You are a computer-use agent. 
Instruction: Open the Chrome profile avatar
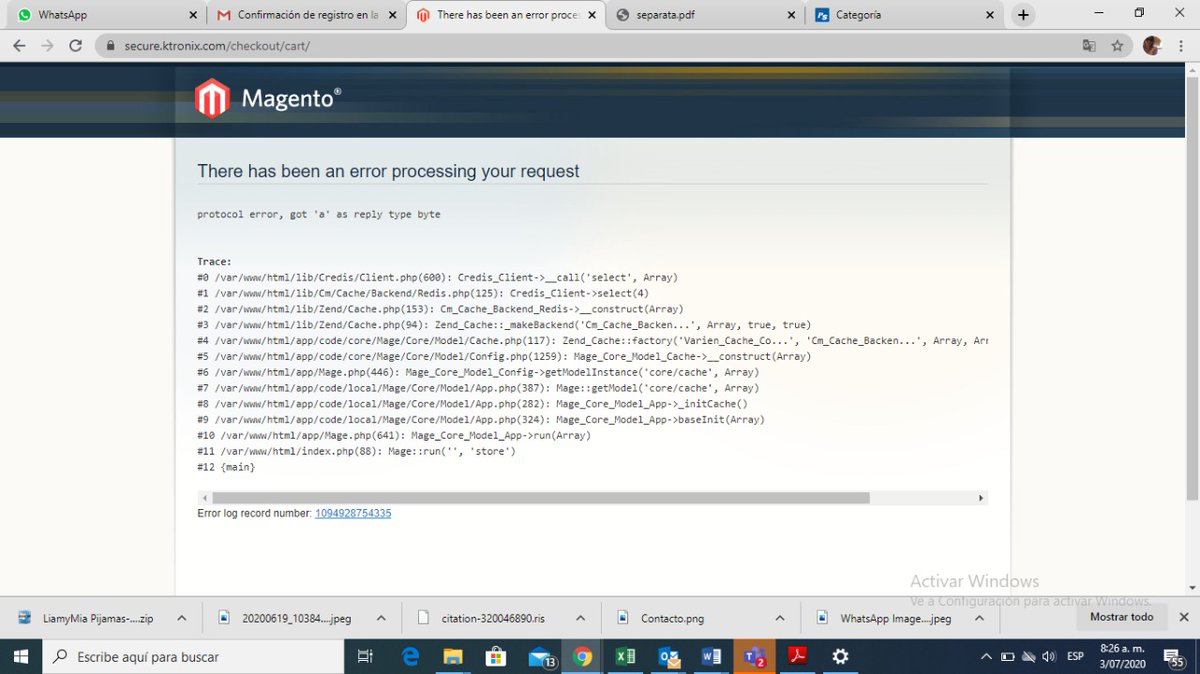[x=1152, y=46]
